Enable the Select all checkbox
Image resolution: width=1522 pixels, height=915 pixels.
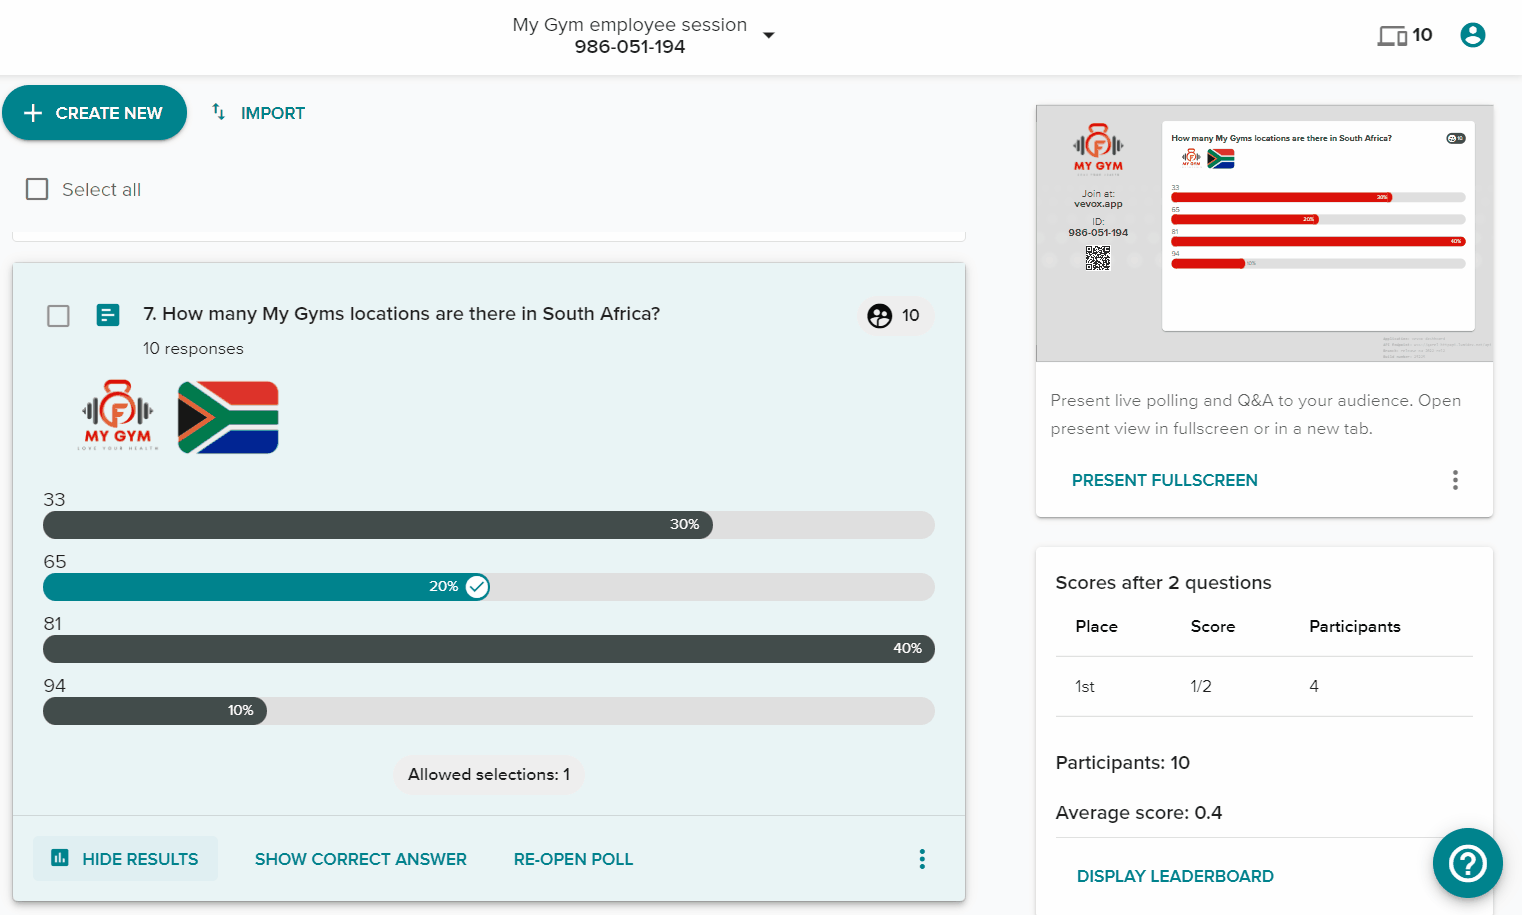(37, 189)
